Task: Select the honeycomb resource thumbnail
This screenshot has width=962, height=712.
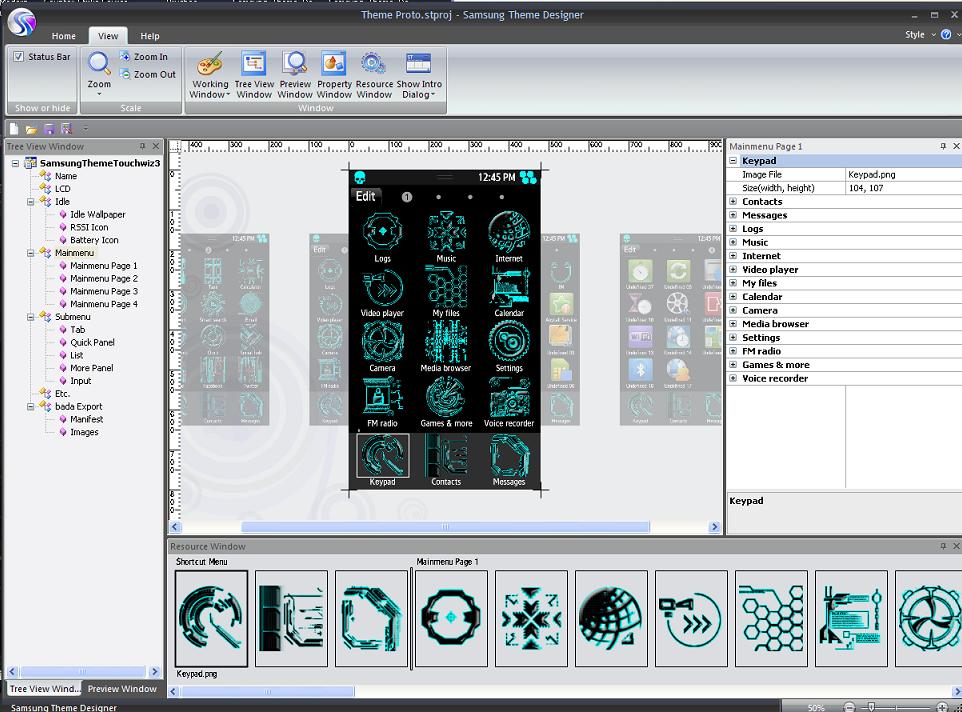Action: [x=771, y=618]
